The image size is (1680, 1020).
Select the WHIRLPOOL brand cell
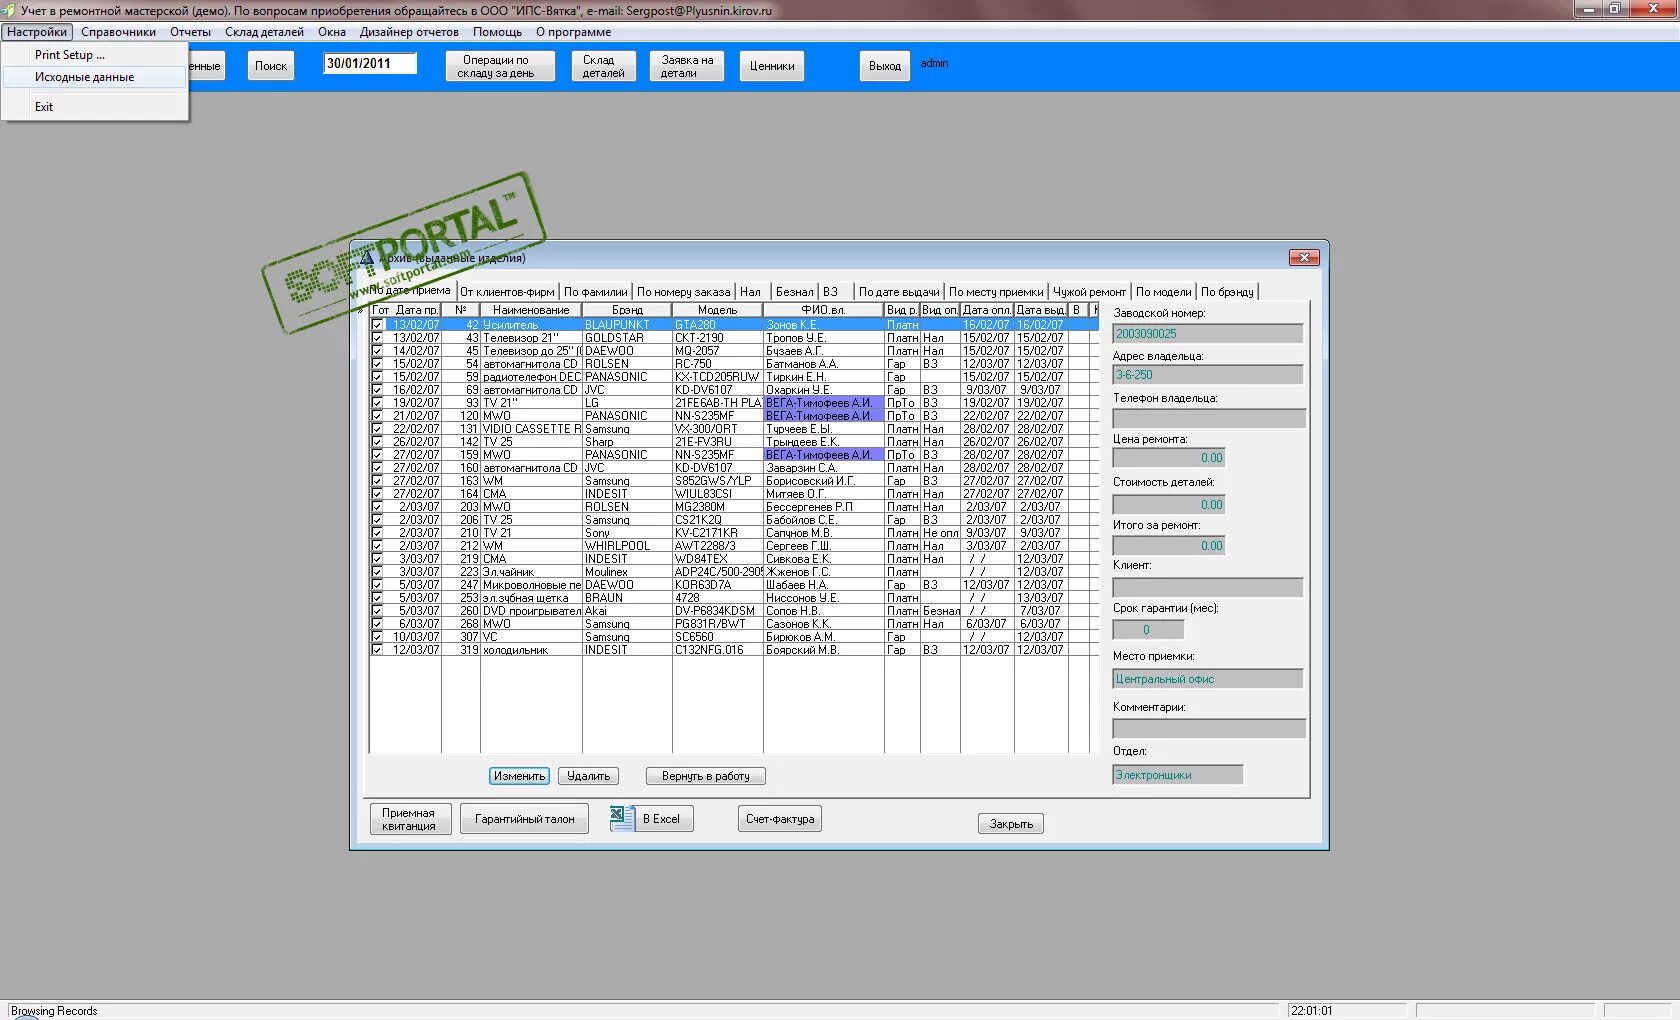[x=627, y=546]
